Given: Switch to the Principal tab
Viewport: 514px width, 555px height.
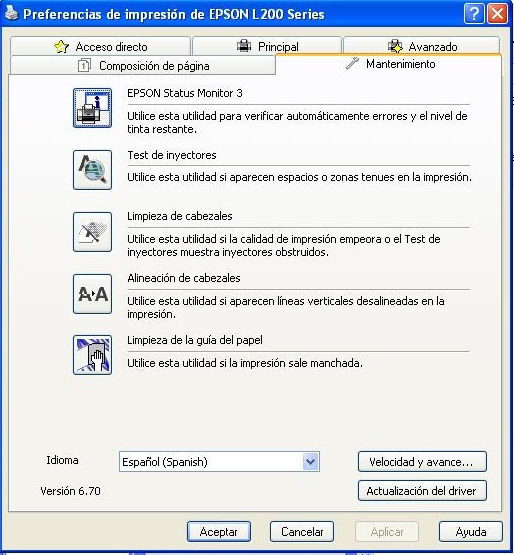Looking at the screenshot, I should pos(267,46).
